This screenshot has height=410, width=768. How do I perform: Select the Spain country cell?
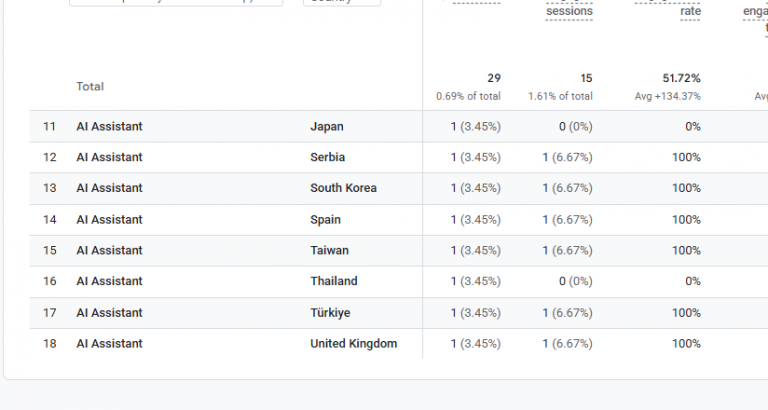pos(325,220)
